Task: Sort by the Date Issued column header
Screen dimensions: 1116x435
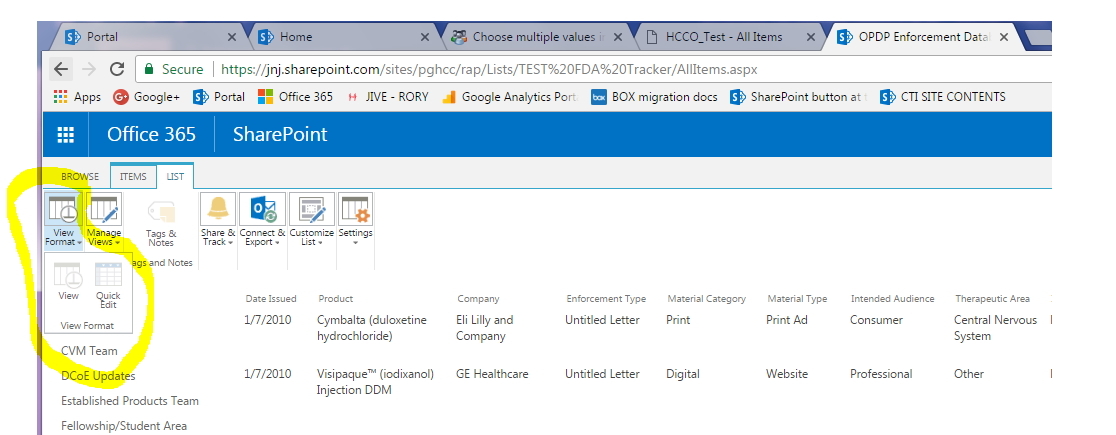Action: (270, 299)
